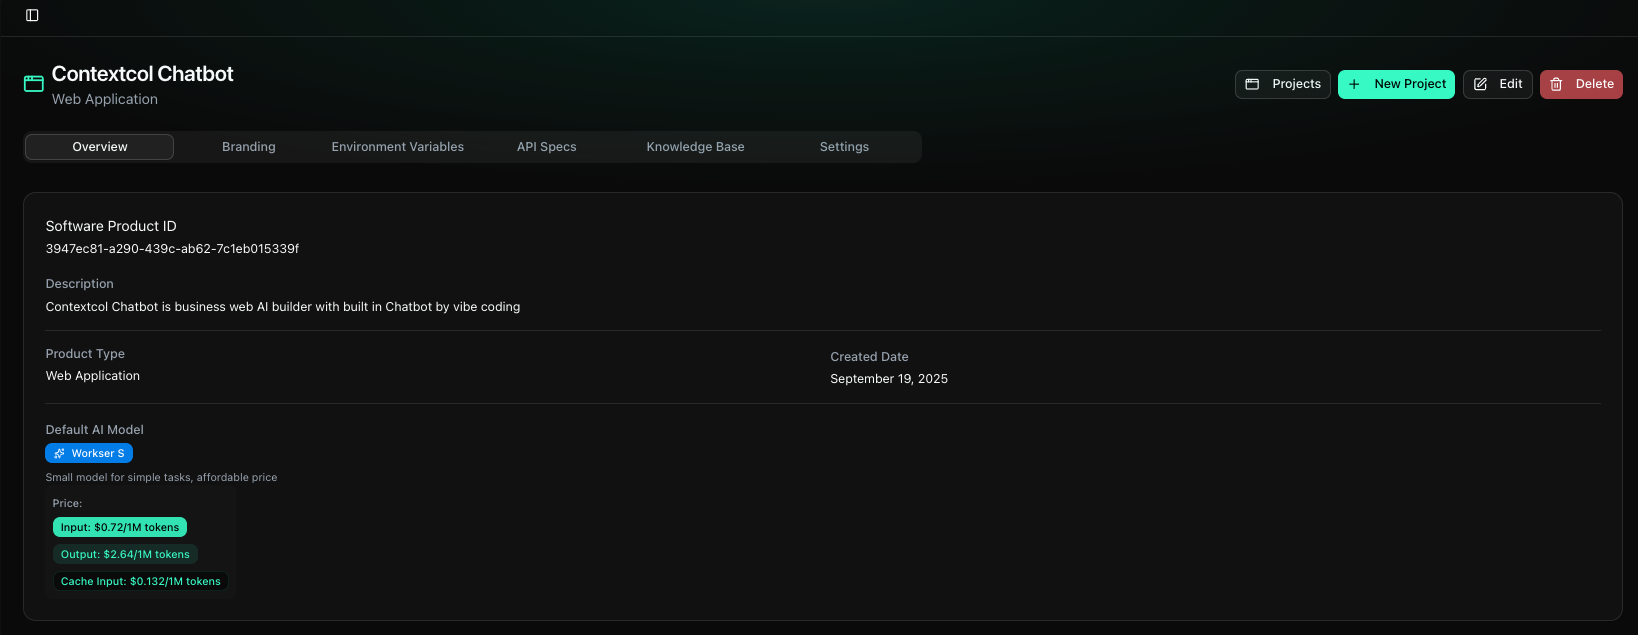Click the Created Date label

(869, 357)
